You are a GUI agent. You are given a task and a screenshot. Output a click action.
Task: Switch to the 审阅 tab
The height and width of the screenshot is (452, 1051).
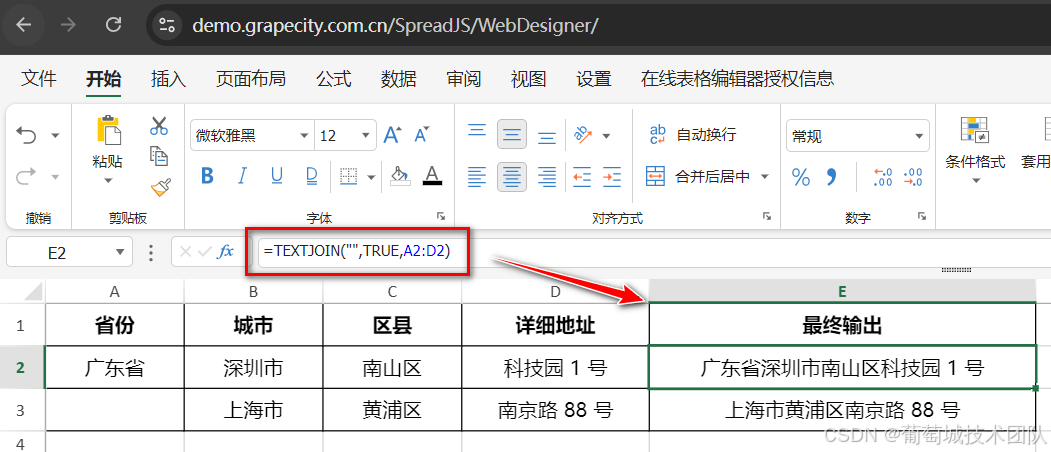point(464,78)
